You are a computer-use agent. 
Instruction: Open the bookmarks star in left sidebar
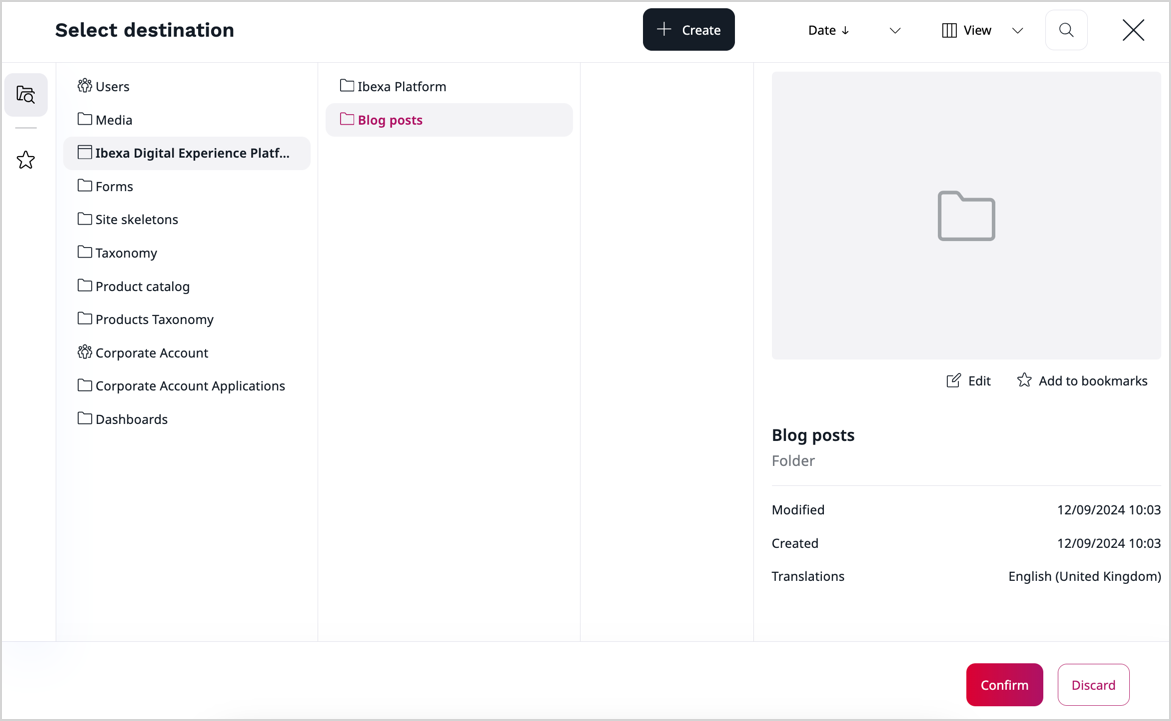click(x=26, y=160)
